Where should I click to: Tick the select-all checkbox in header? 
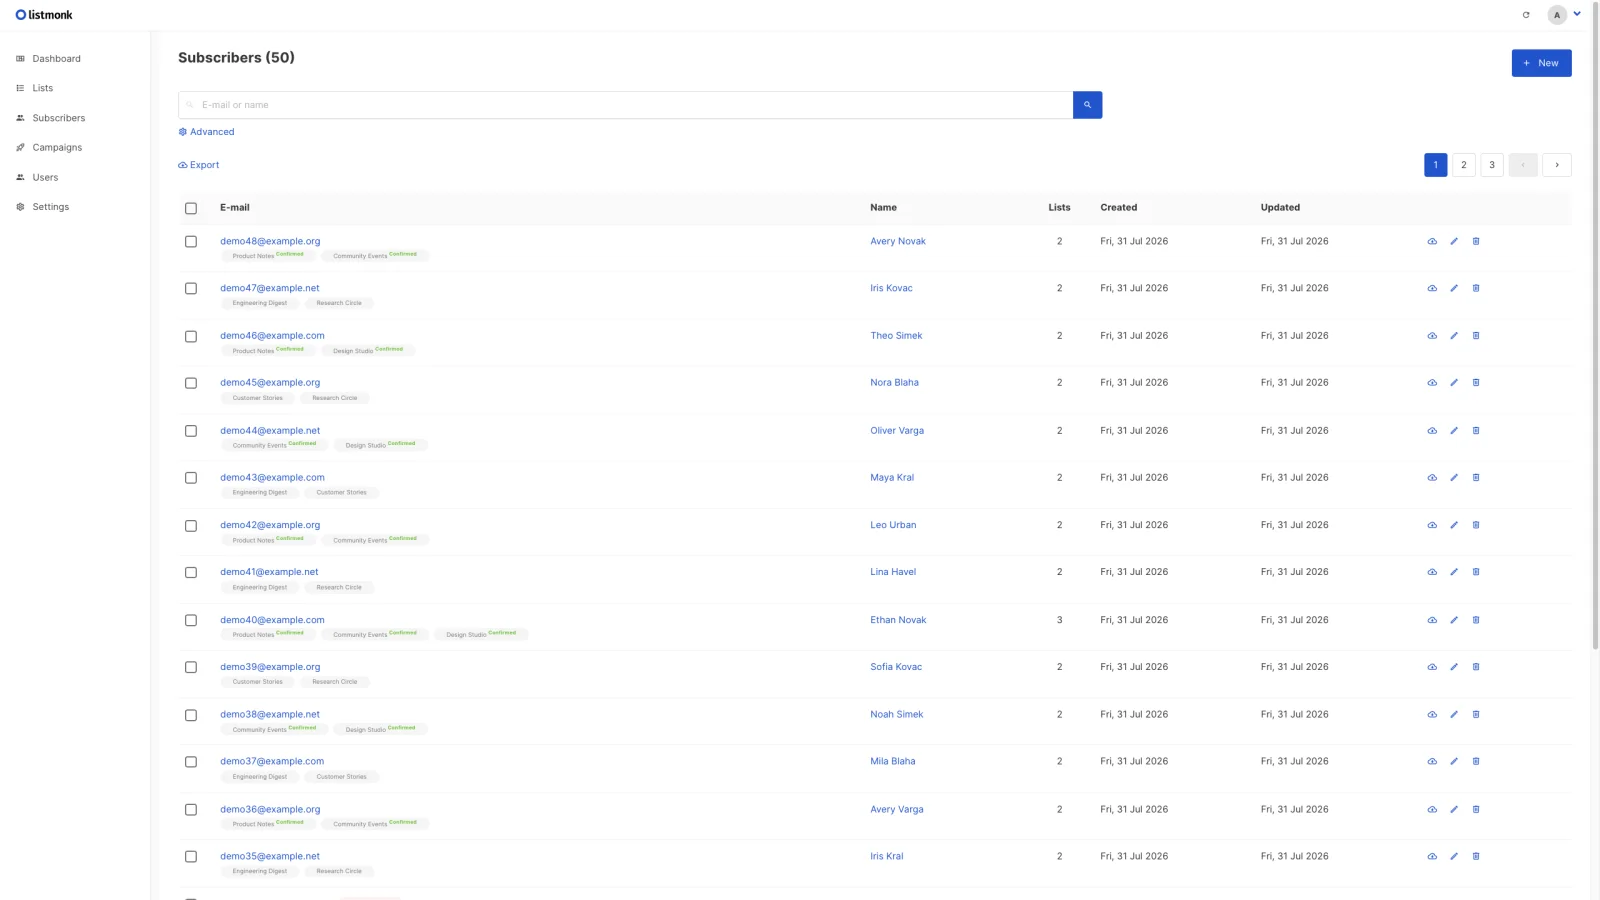click(x=191, y=208)
